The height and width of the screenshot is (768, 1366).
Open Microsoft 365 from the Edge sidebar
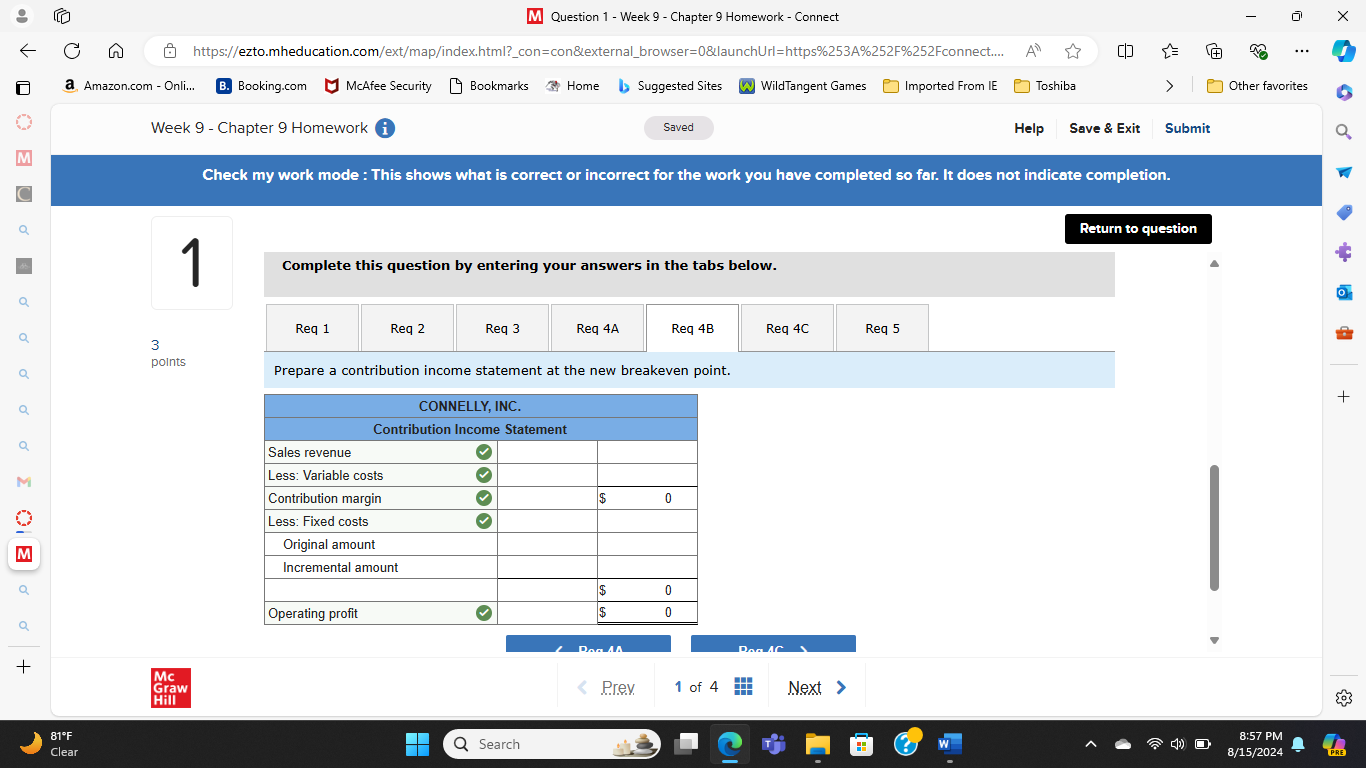click(1344, 92)
